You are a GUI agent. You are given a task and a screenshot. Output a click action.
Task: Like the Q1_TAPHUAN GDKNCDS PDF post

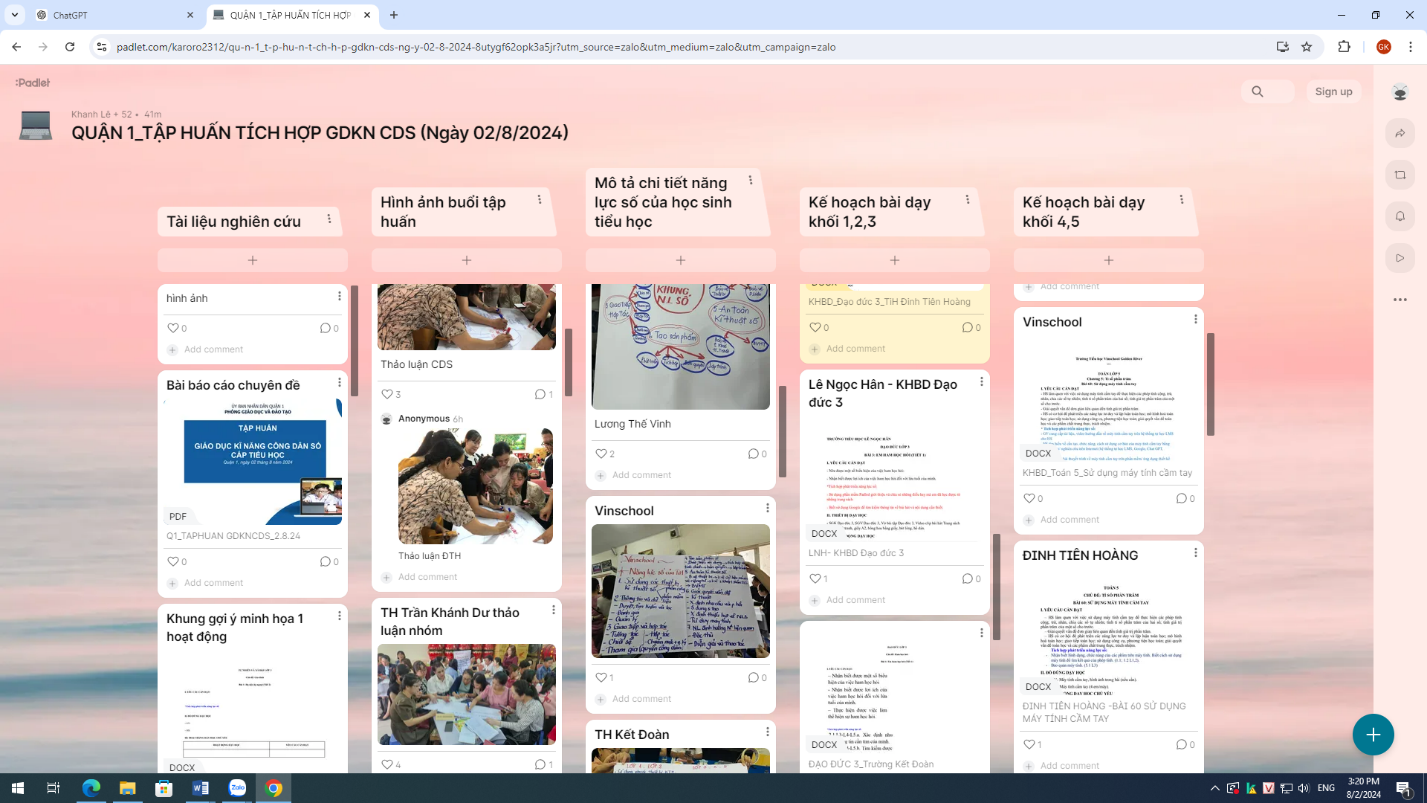[x=173, y=562]
